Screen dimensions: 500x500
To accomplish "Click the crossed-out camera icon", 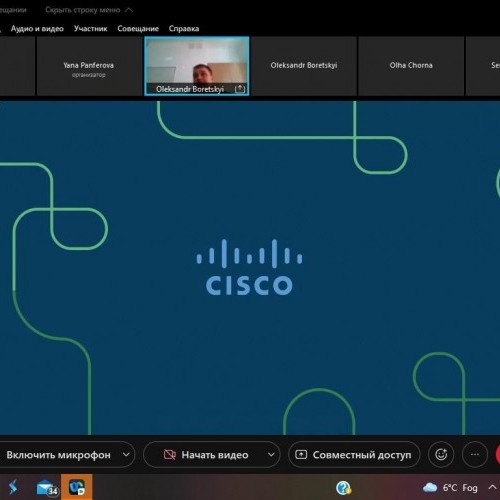I will 170,455.
